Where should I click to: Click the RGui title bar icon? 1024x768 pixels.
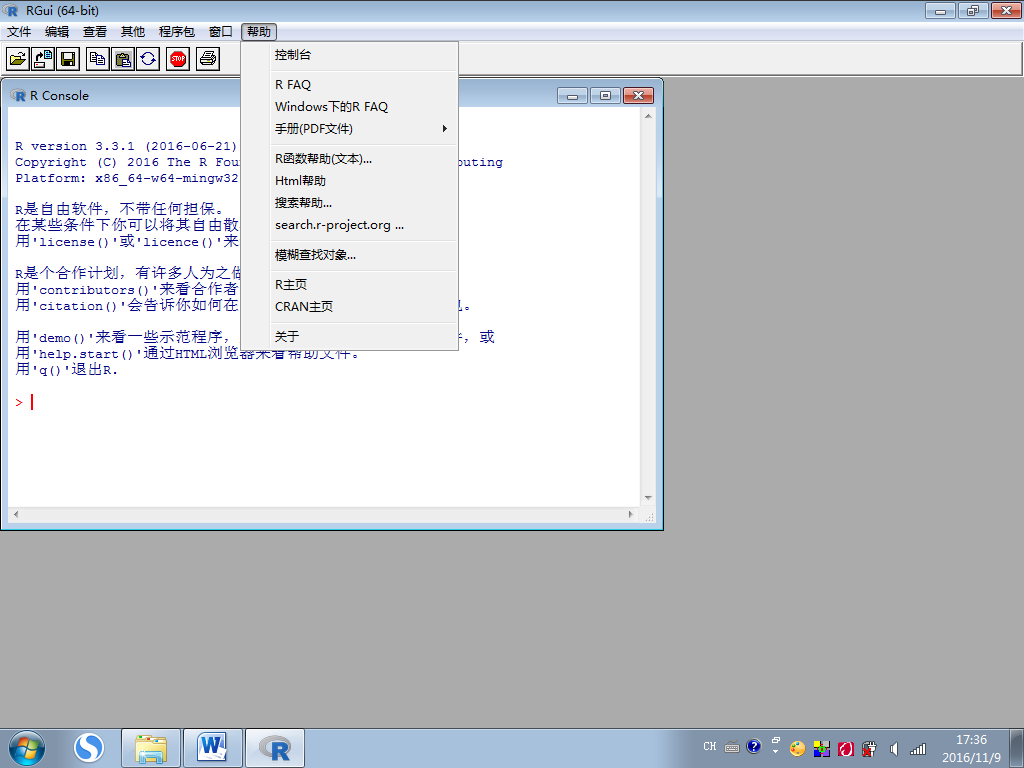[x=11, y=10]
